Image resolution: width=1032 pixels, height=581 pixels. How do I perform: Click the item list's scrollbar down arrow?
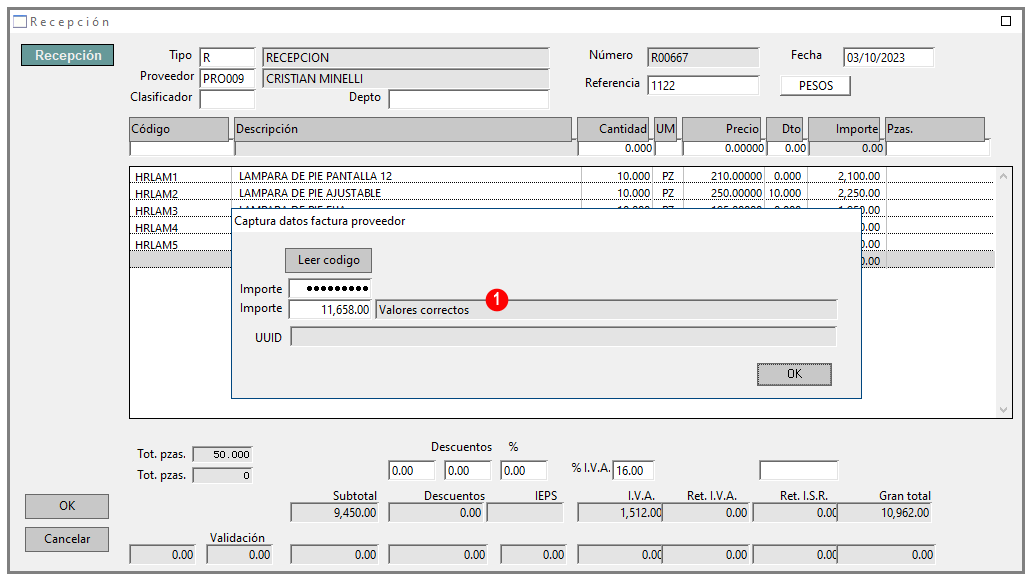(x=1003, y=409)
